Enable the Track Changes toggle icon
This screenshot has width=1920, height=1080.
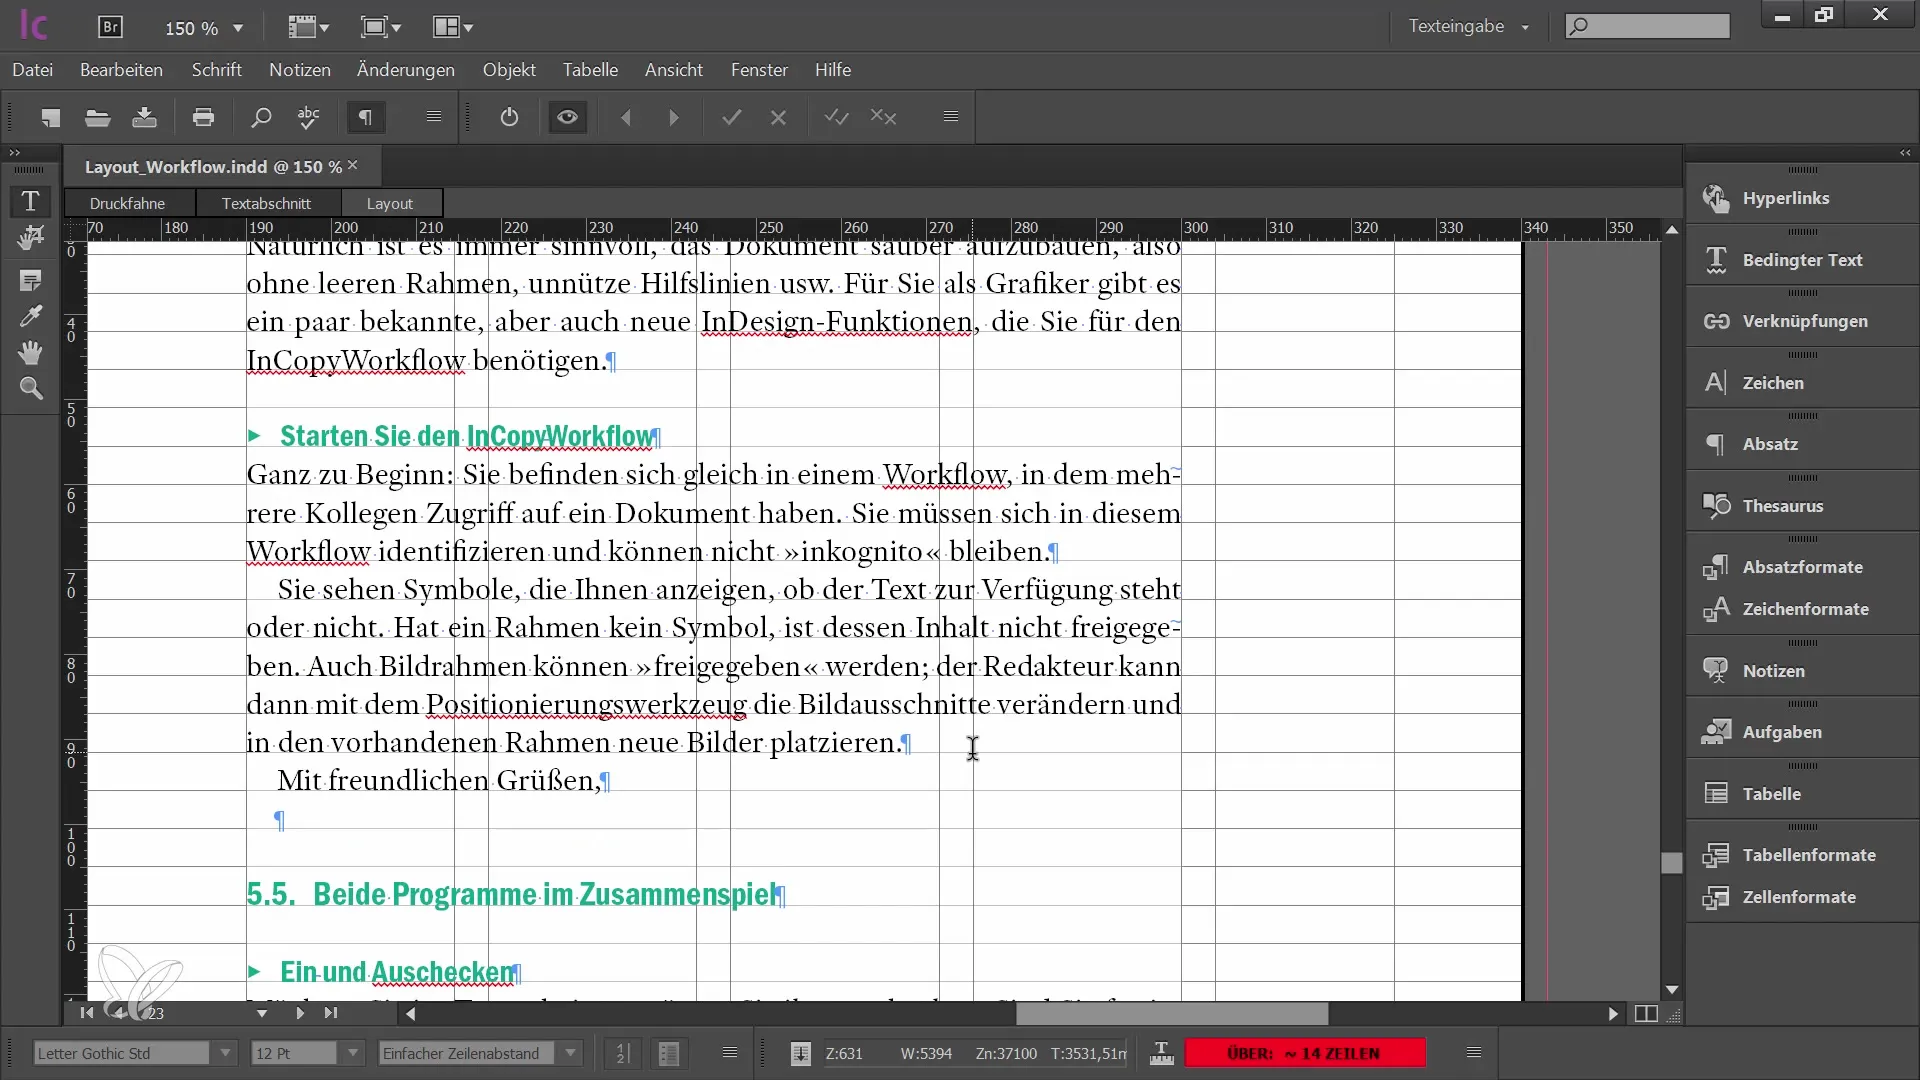tap(508, 117)
